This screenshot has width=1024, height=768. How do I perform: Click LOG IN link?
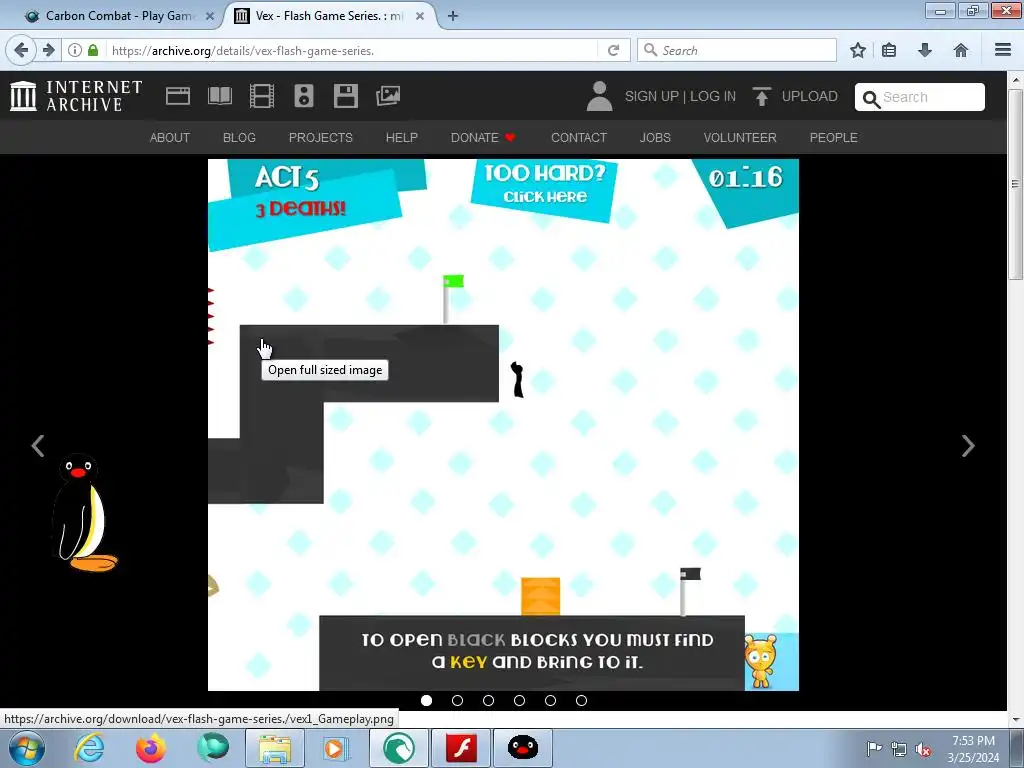tap(712, 97)
